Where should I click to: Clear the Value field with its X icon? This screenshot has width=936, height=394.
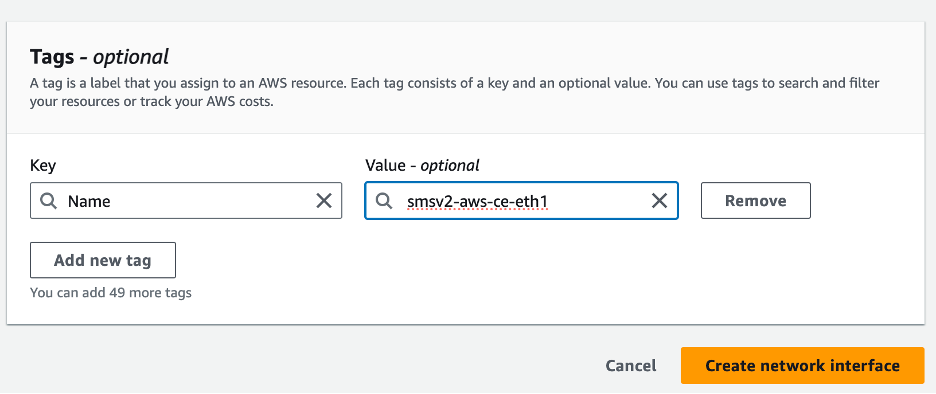point(659,201)
